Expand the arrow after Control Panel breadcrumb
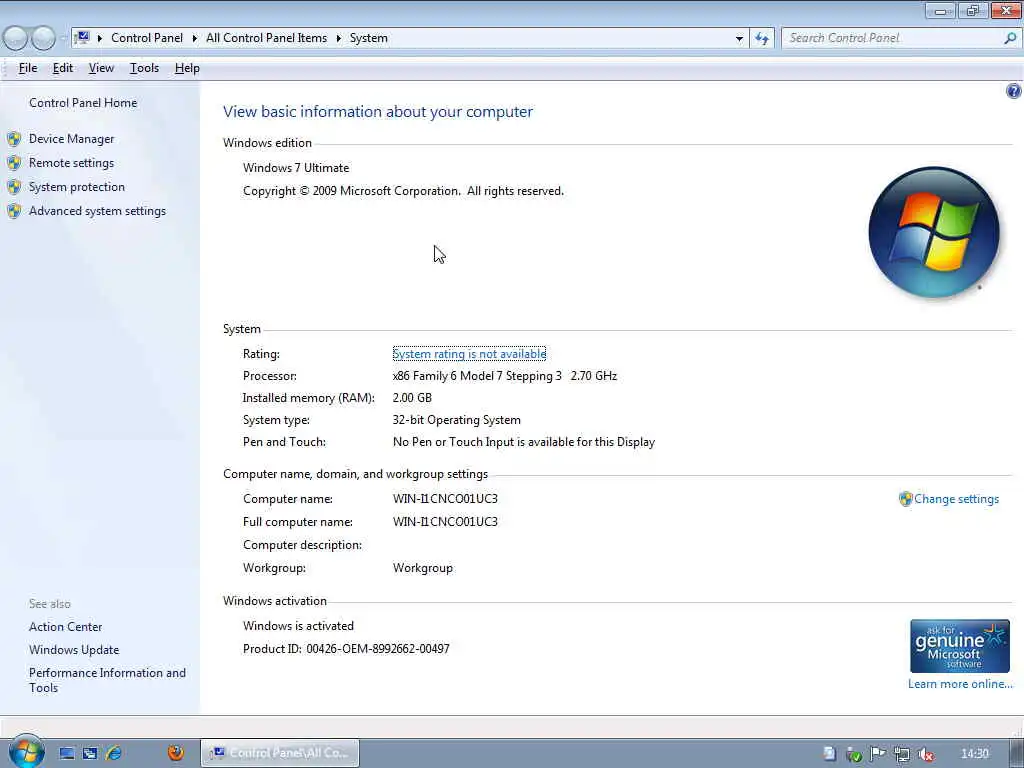The image size is (1024, 768). [x=195, y=39]
